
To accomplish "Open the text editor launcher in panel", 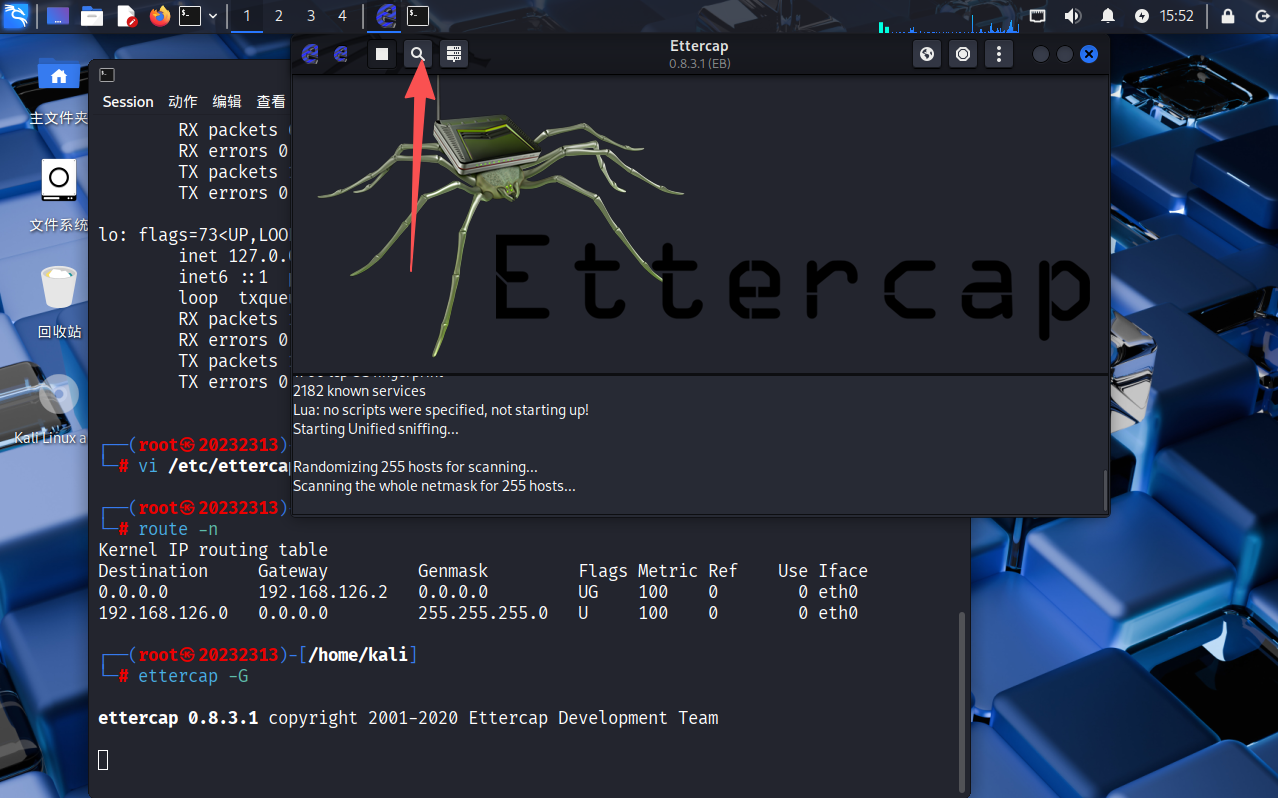I will coord(126,16).
